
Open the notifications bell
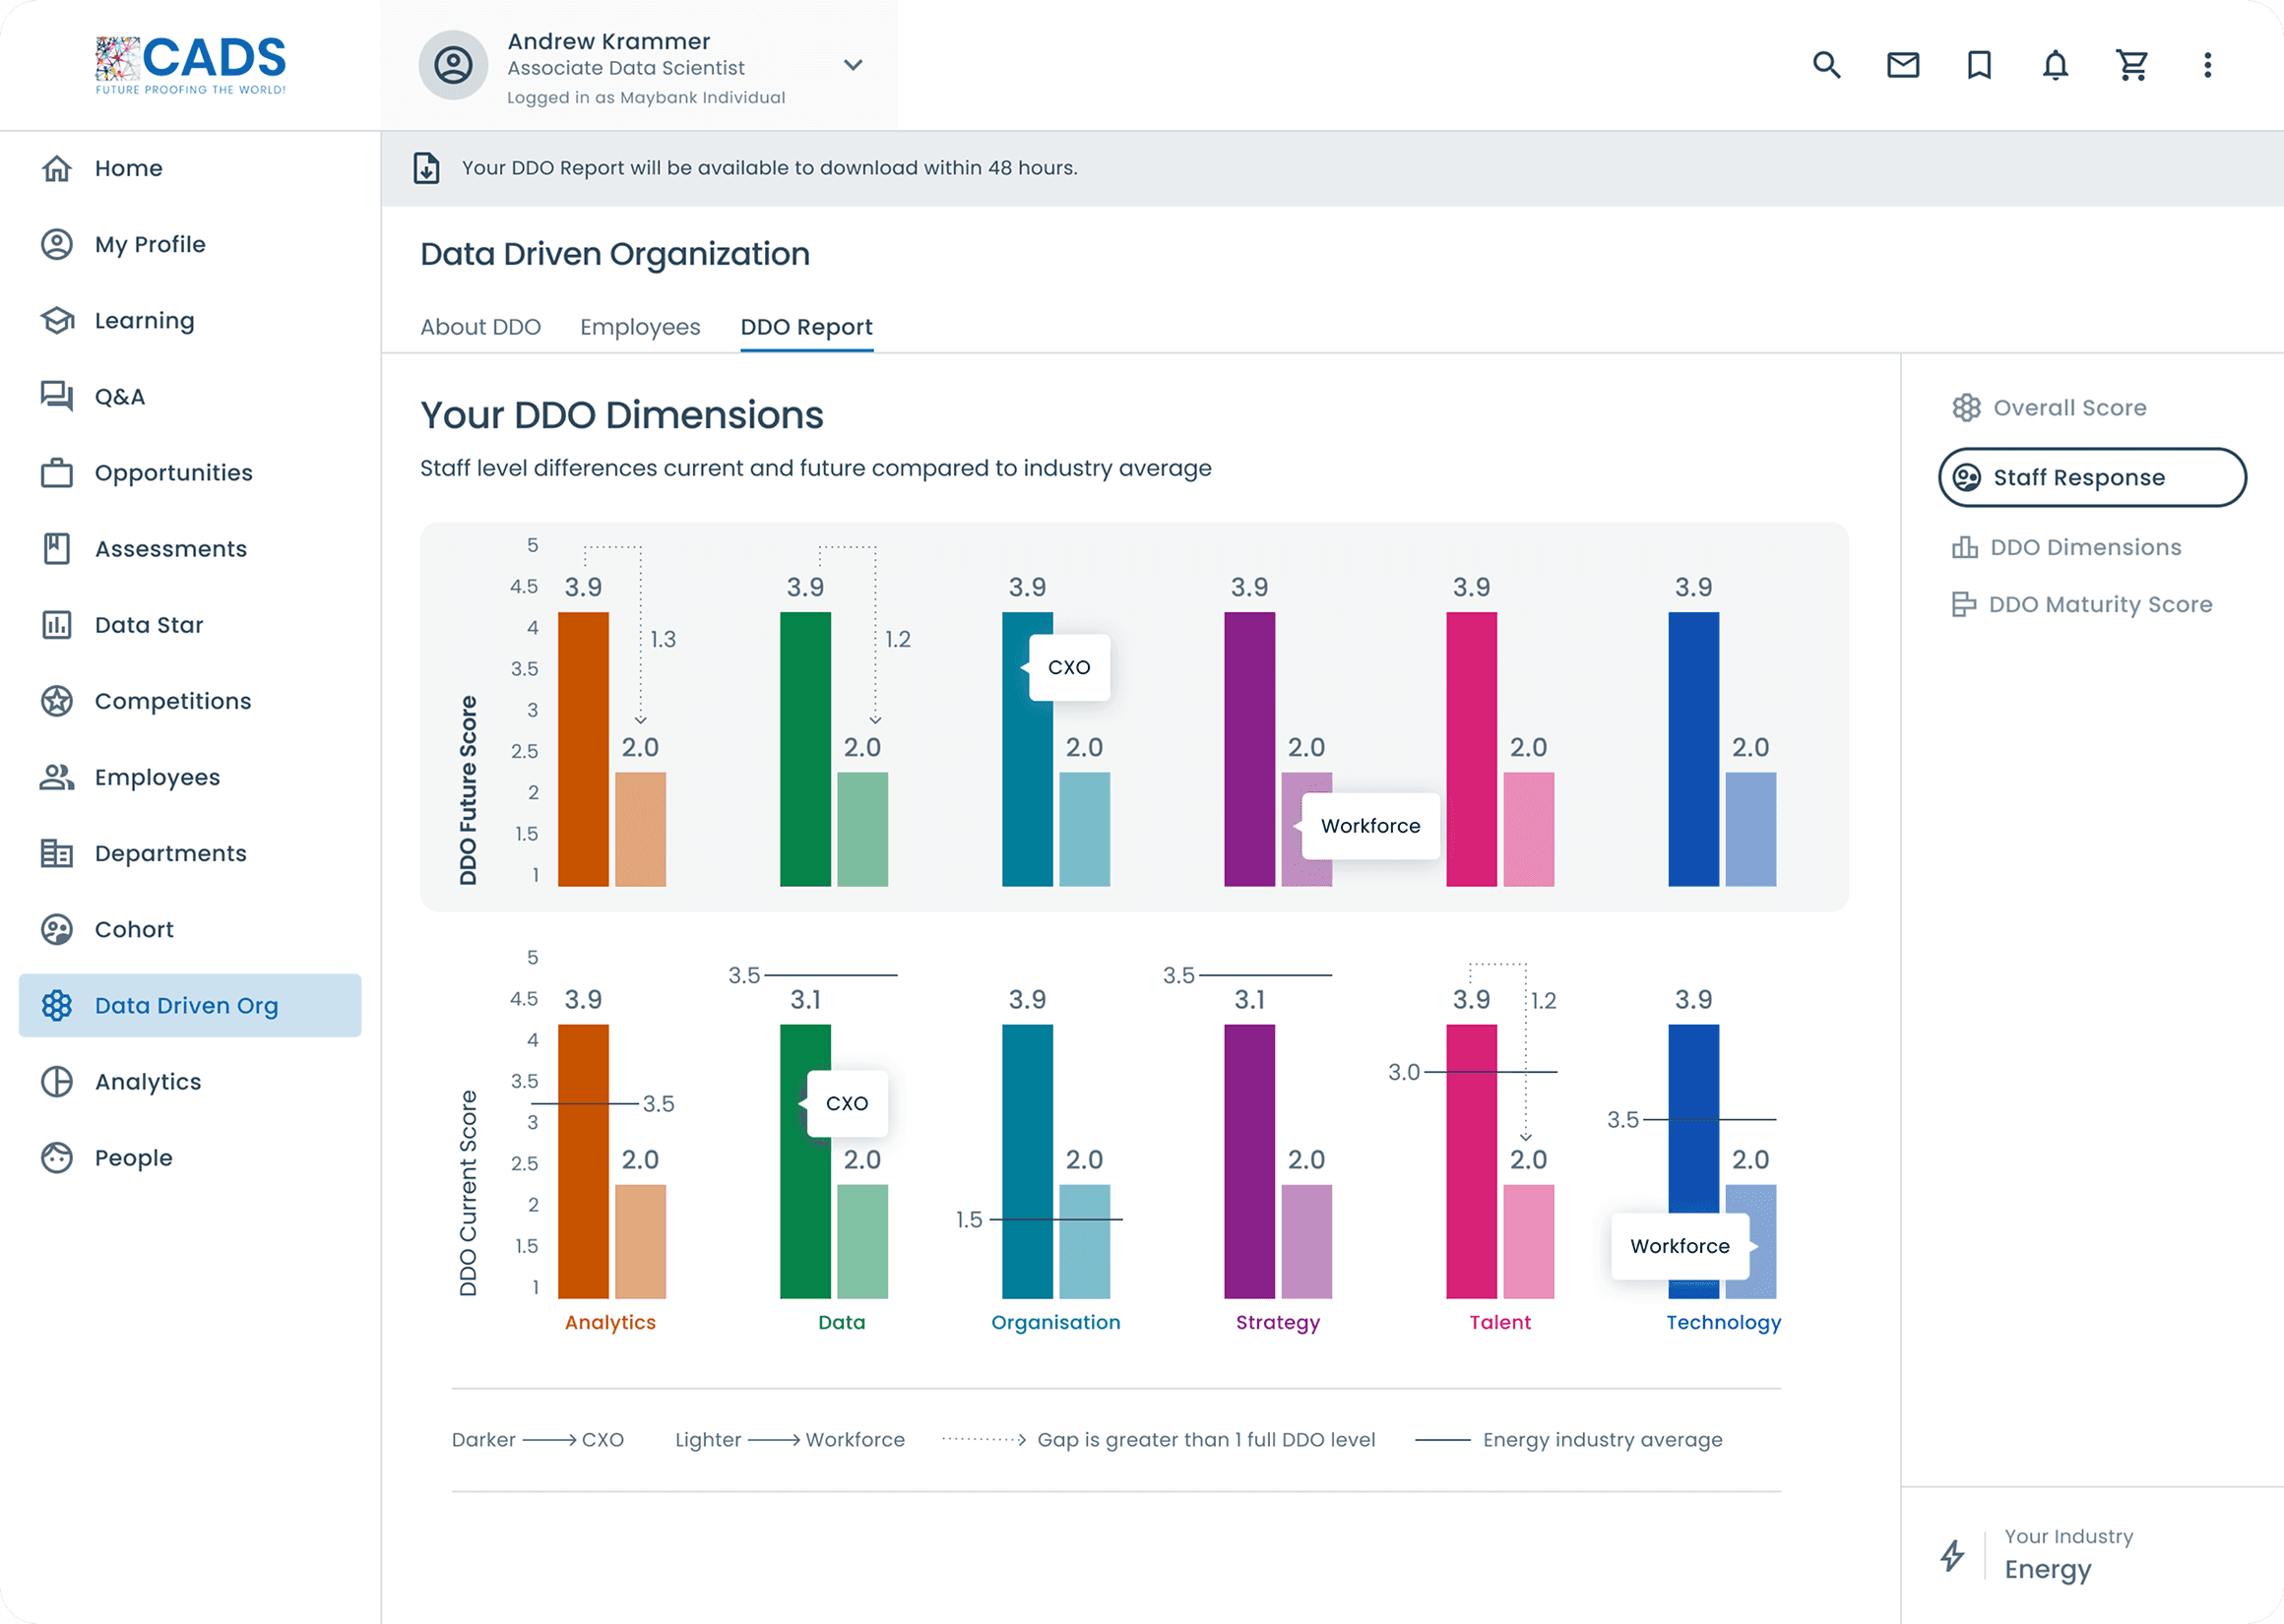point(2054,65)
